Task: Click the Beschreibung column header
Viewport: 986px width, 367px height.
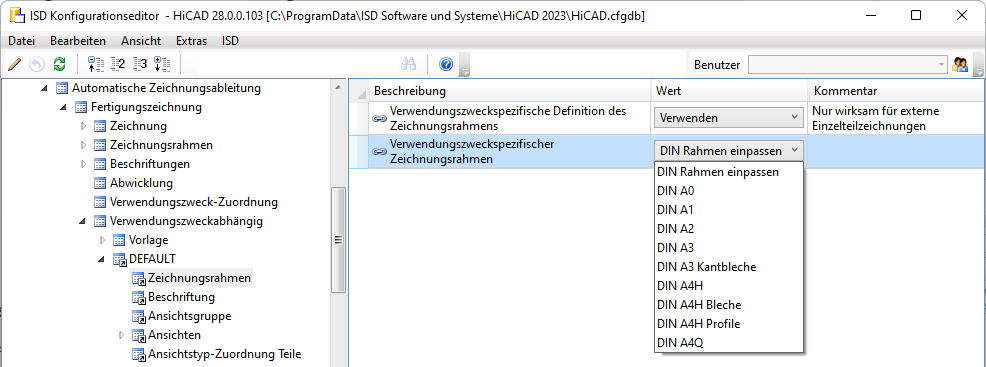Action: click(x=509, y=91)
